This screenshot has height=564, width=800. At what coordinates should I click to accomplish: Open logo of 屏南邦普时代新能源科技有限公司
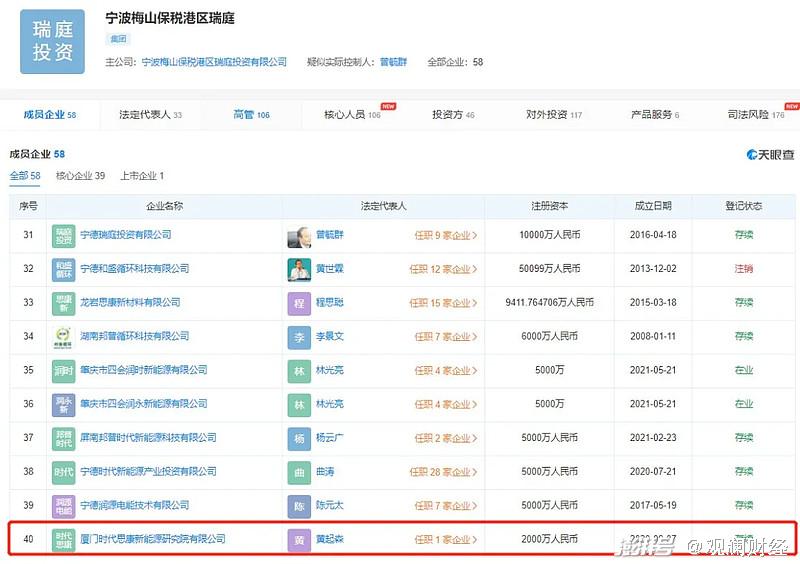(x=64, y=438)
